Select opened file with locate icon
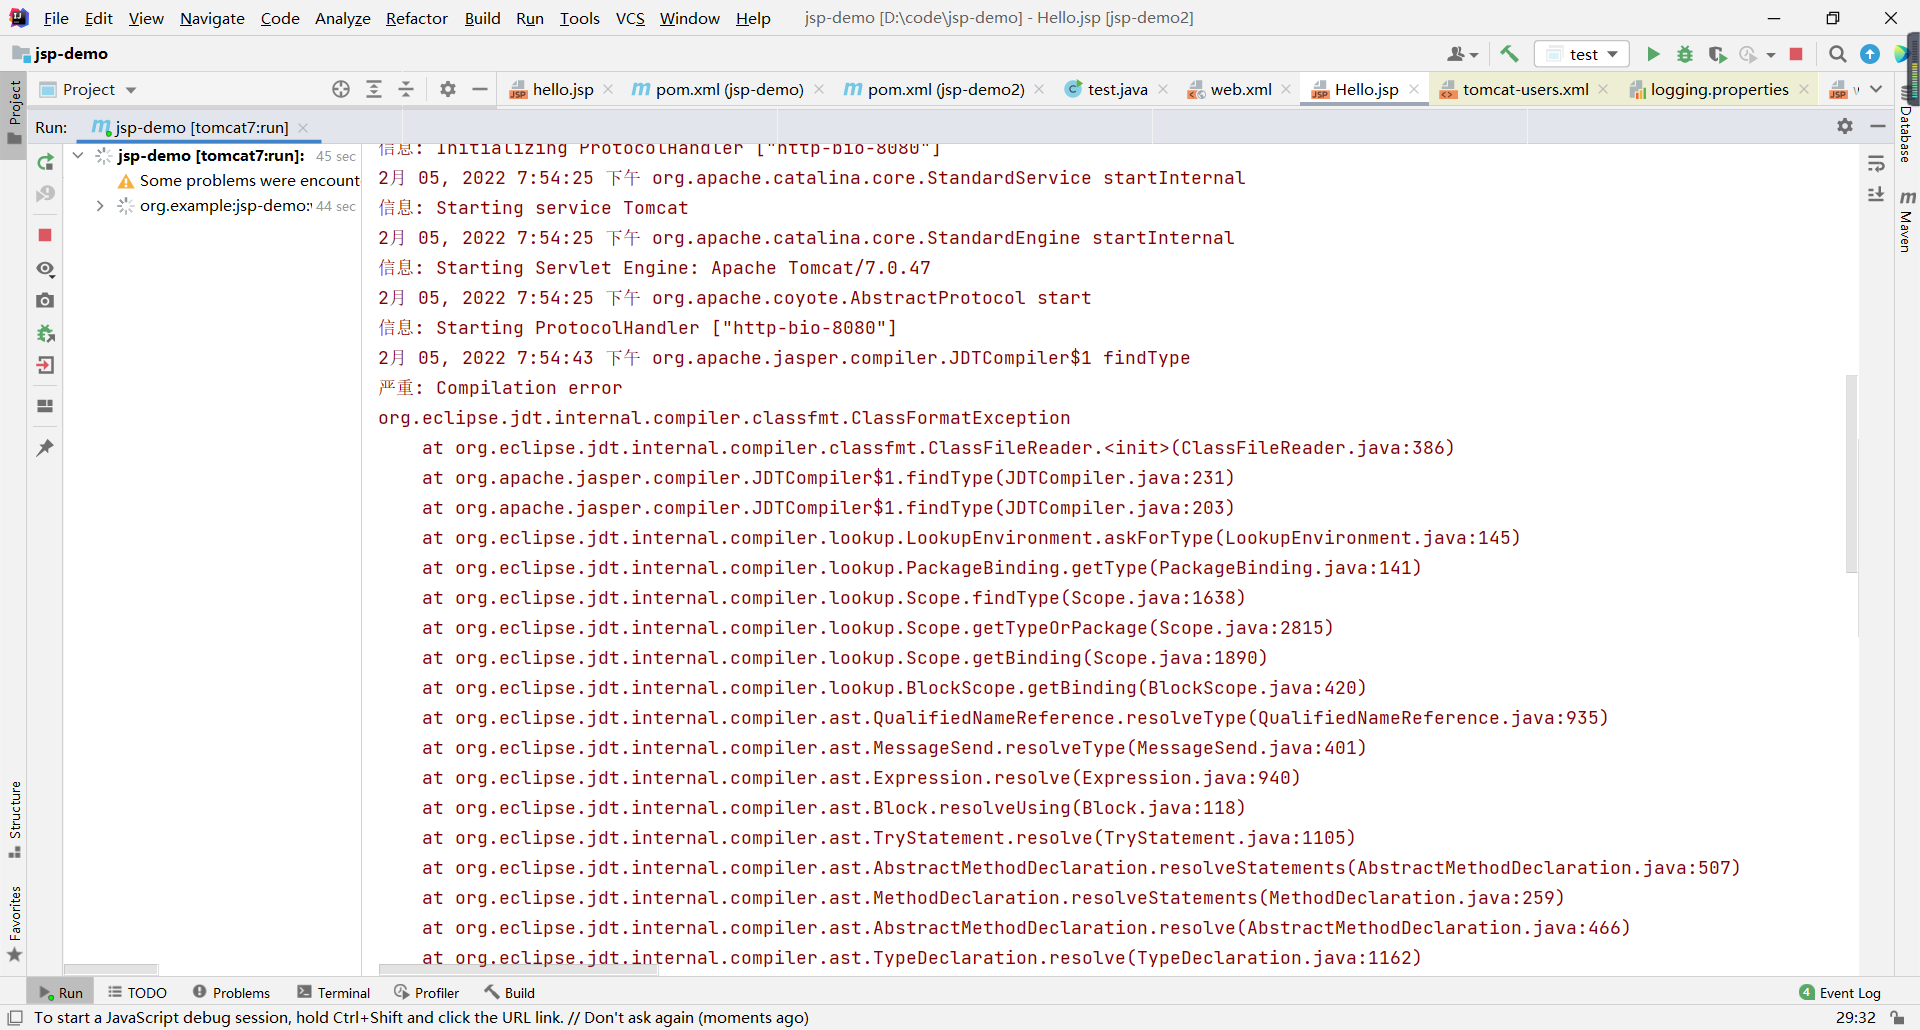Screen dimensions: 1920x1030 (x=341, y=89)
